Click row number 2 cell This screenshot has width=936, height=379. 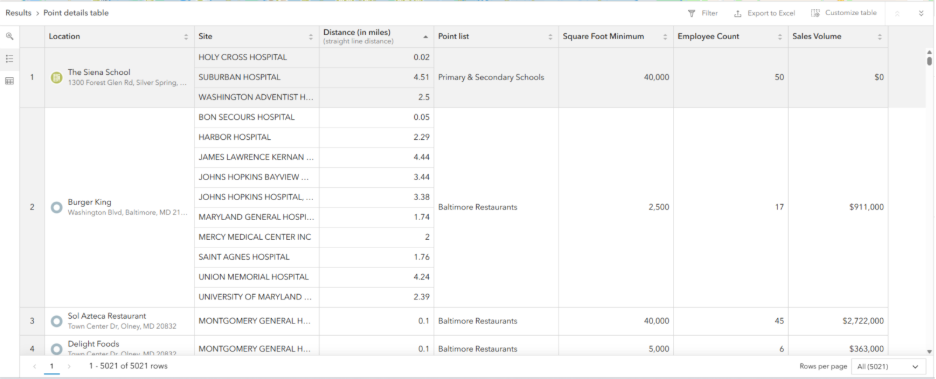point(32,208)
